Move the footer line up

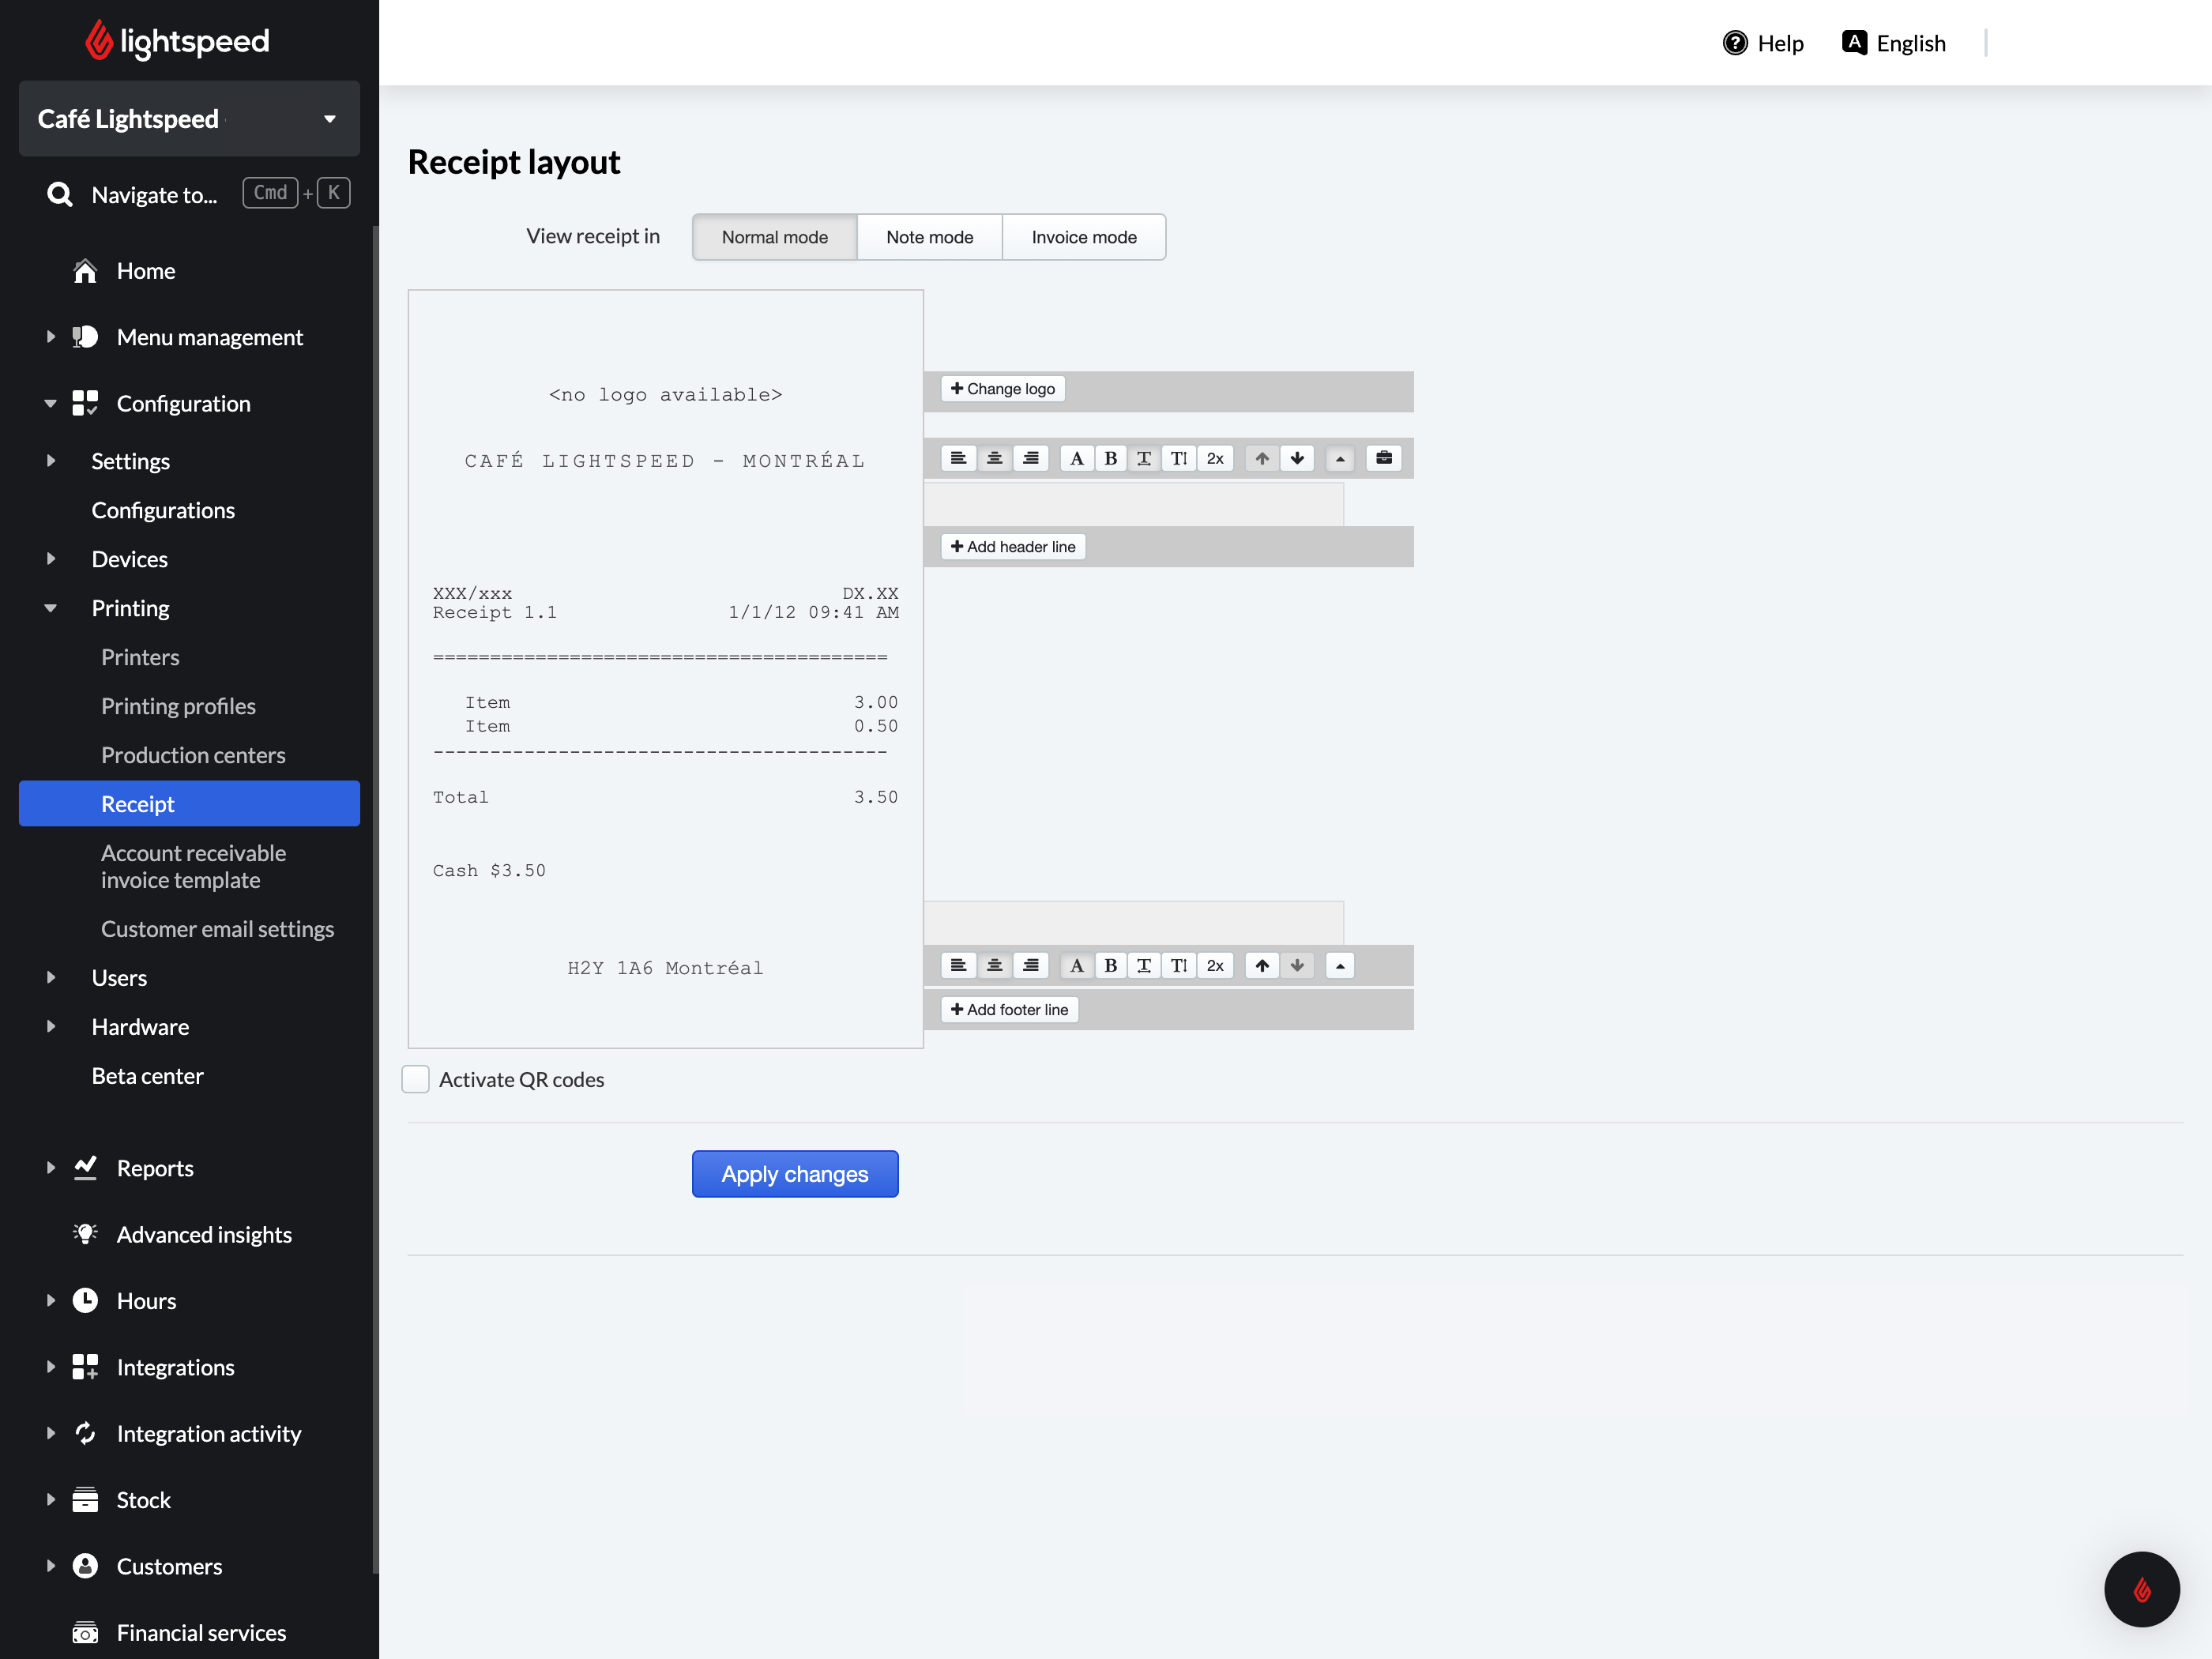pos(1262,965)
